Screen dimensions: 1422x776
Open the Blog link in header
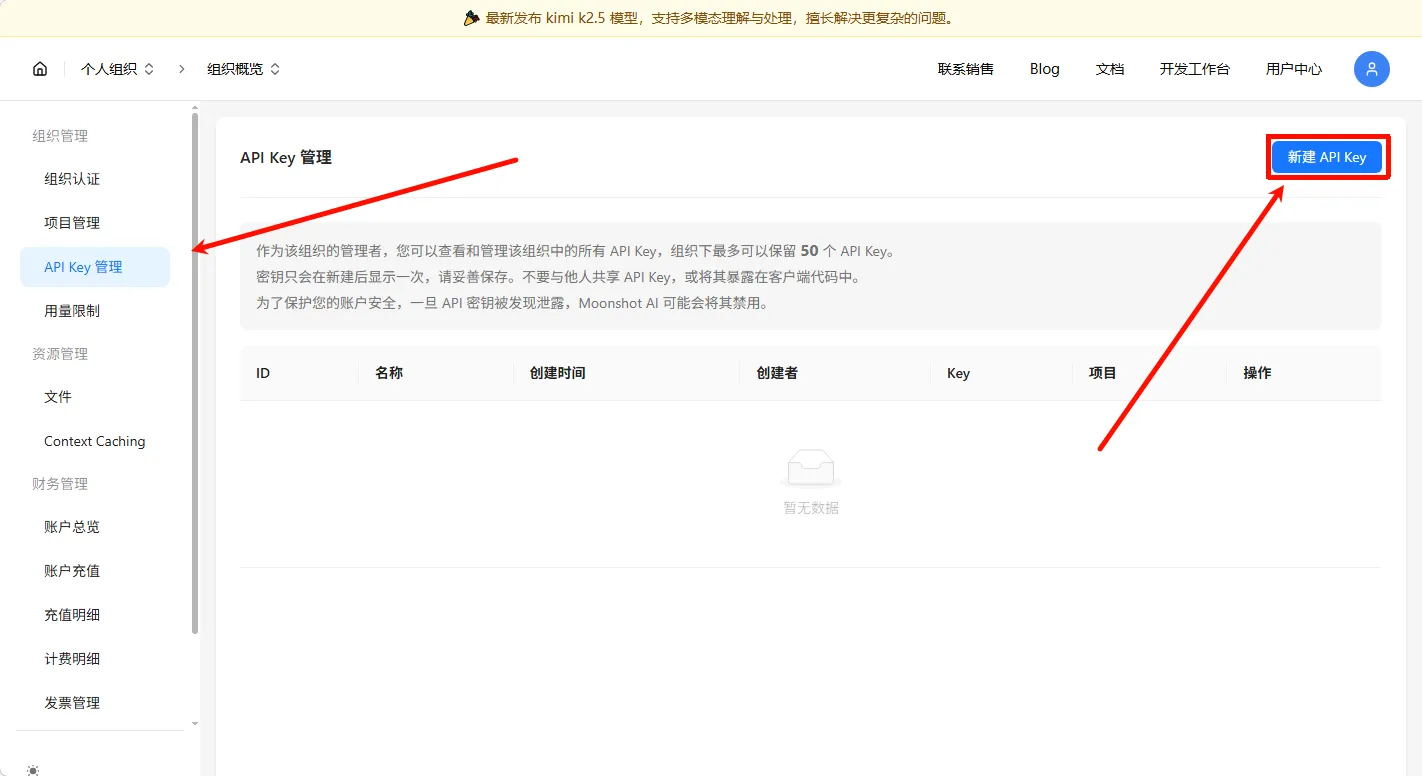click(1044, 69)
